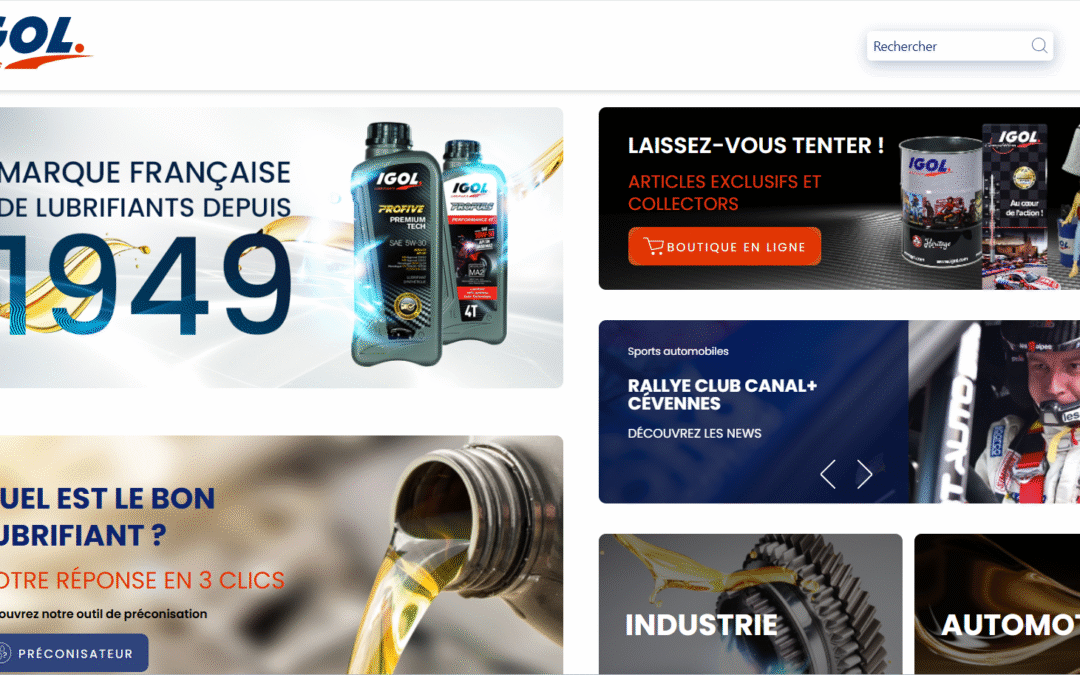Follow the Découvrez les news link
This screenshot has height=675, width=1080.
[694, 433]
